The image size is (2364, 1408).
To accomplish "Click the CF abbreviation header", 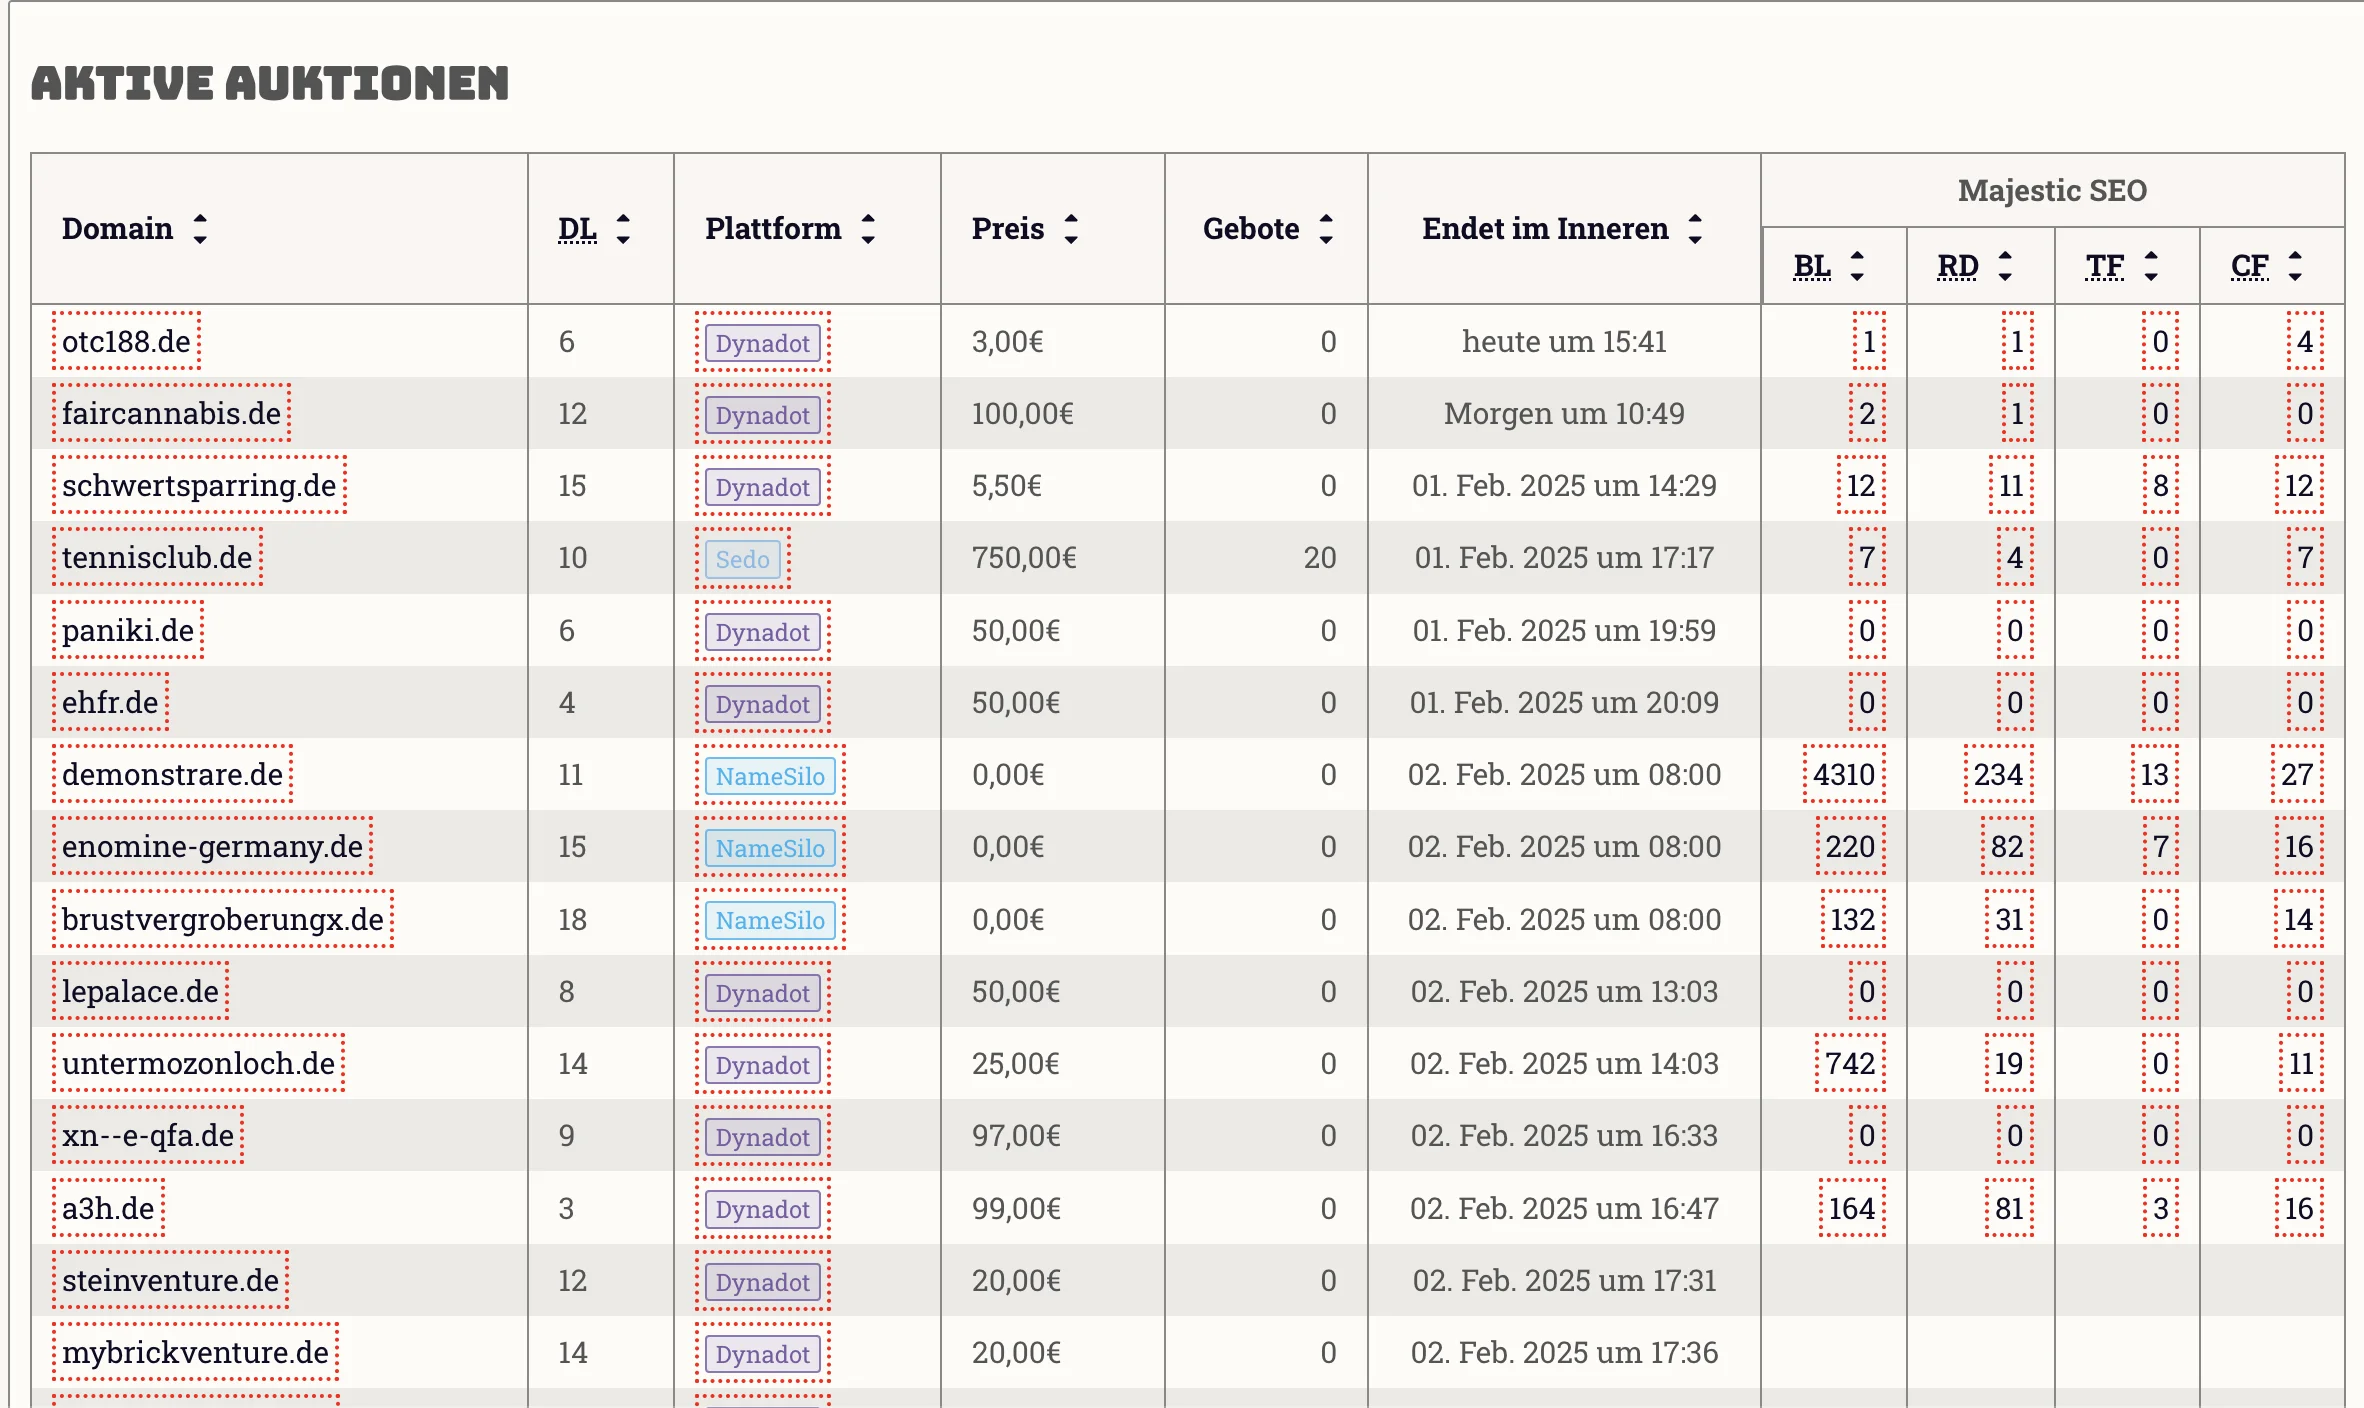I will 2250,266.
